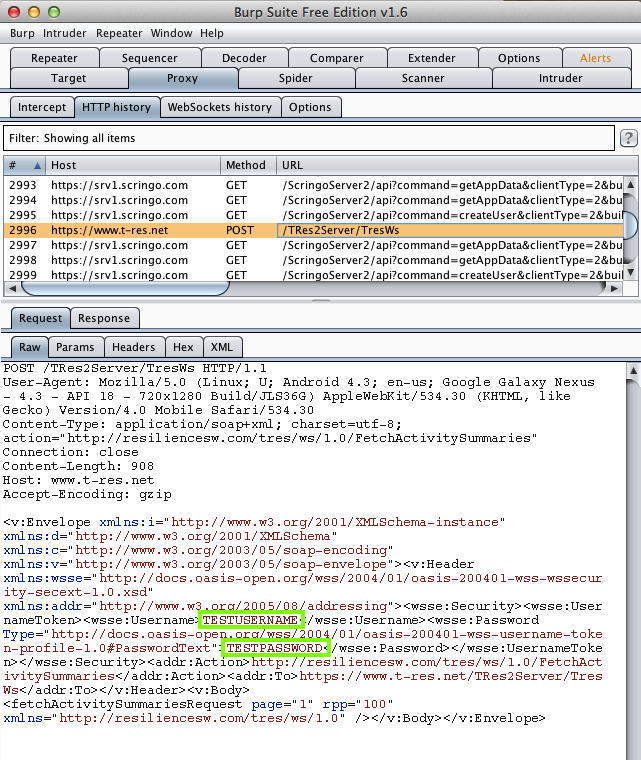Select the Raw view tab
The height and width of the screenshot is (760, 641).
pos(30,348)
